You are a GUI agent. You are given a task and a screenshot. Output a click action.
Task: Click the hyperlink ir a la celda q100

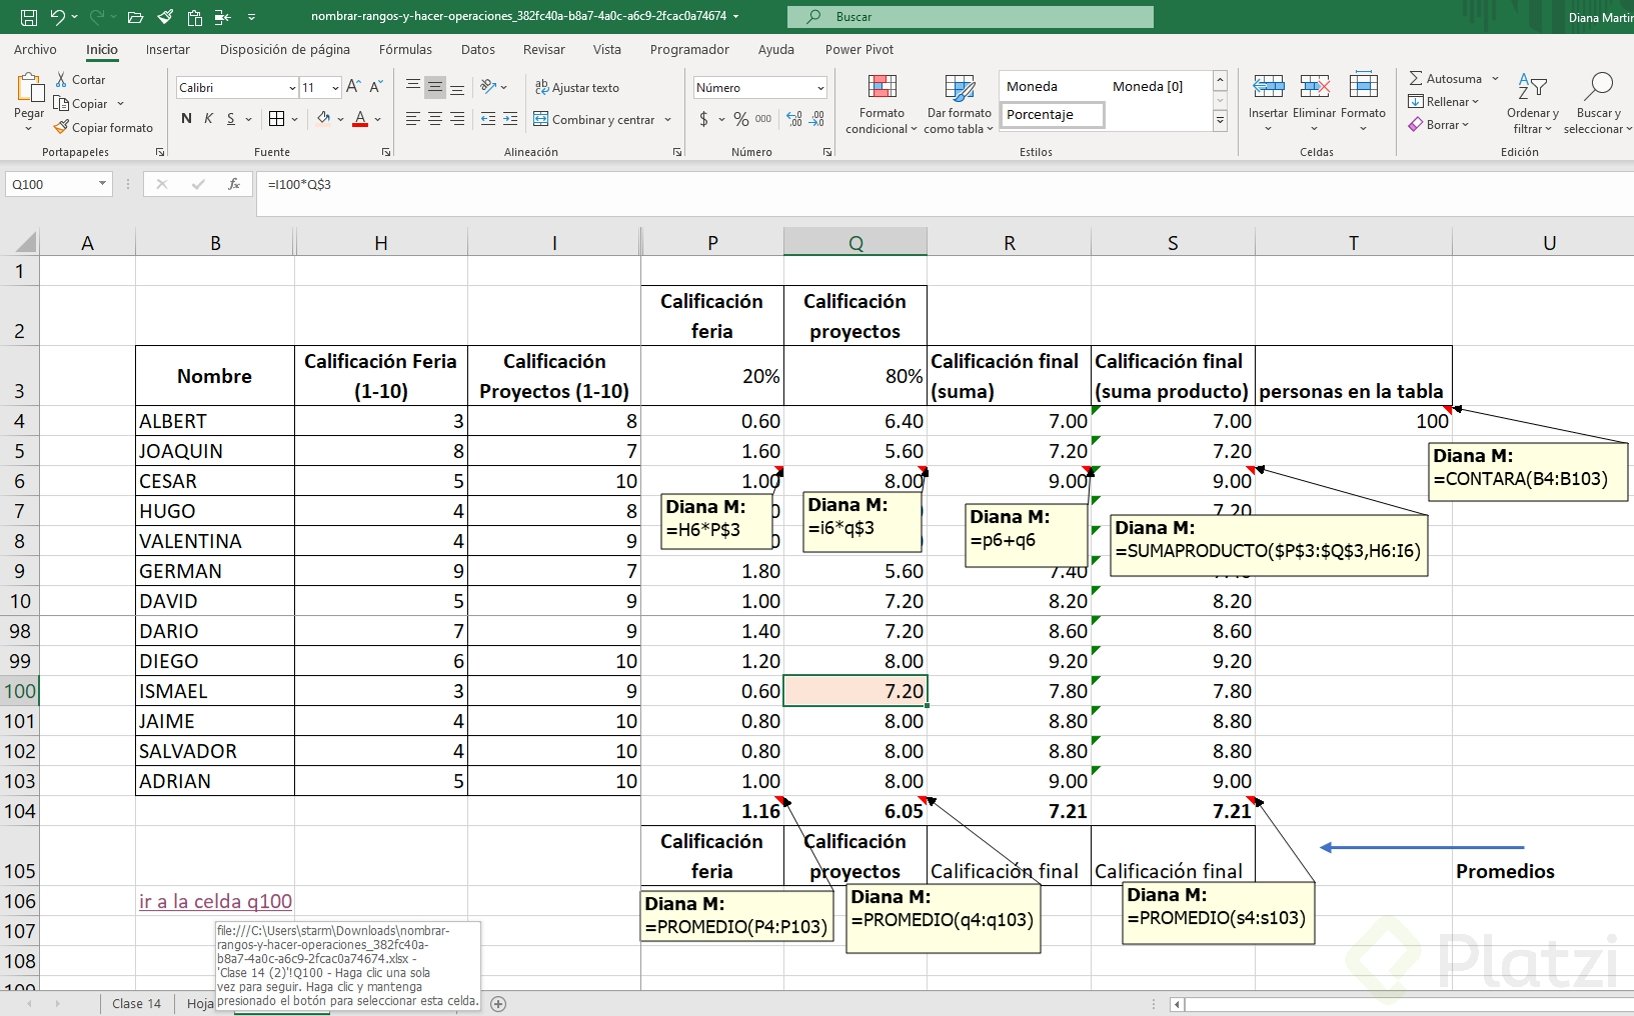(x=215, y=901)
